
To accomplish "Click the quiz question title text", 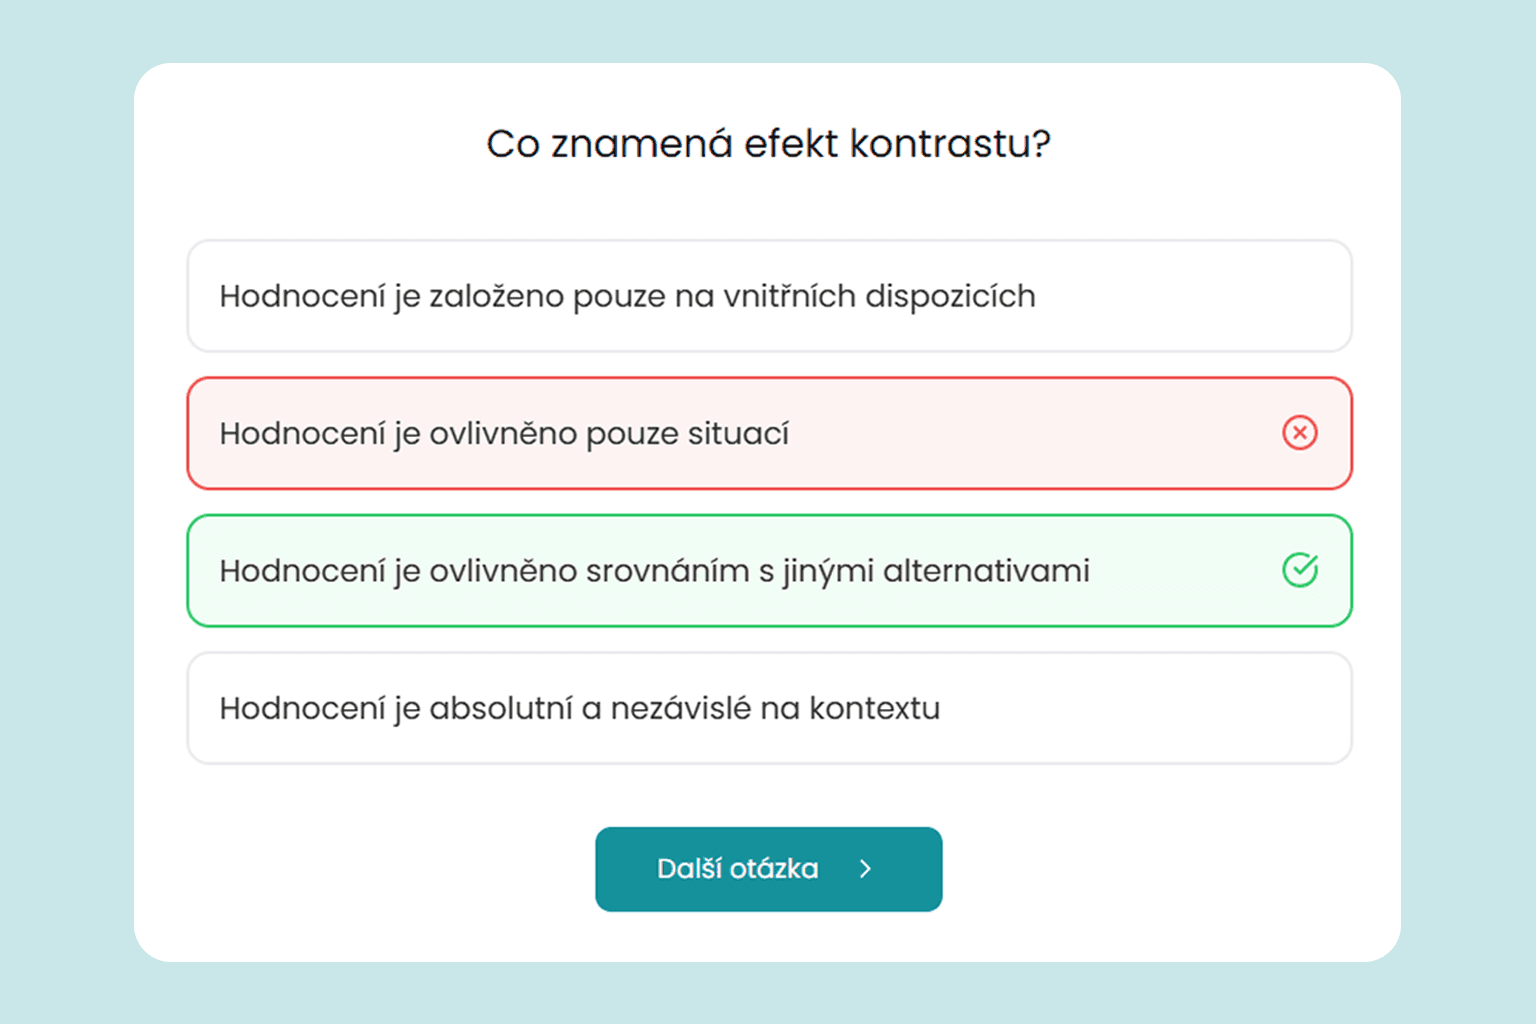I will click(x=768, y=143).
